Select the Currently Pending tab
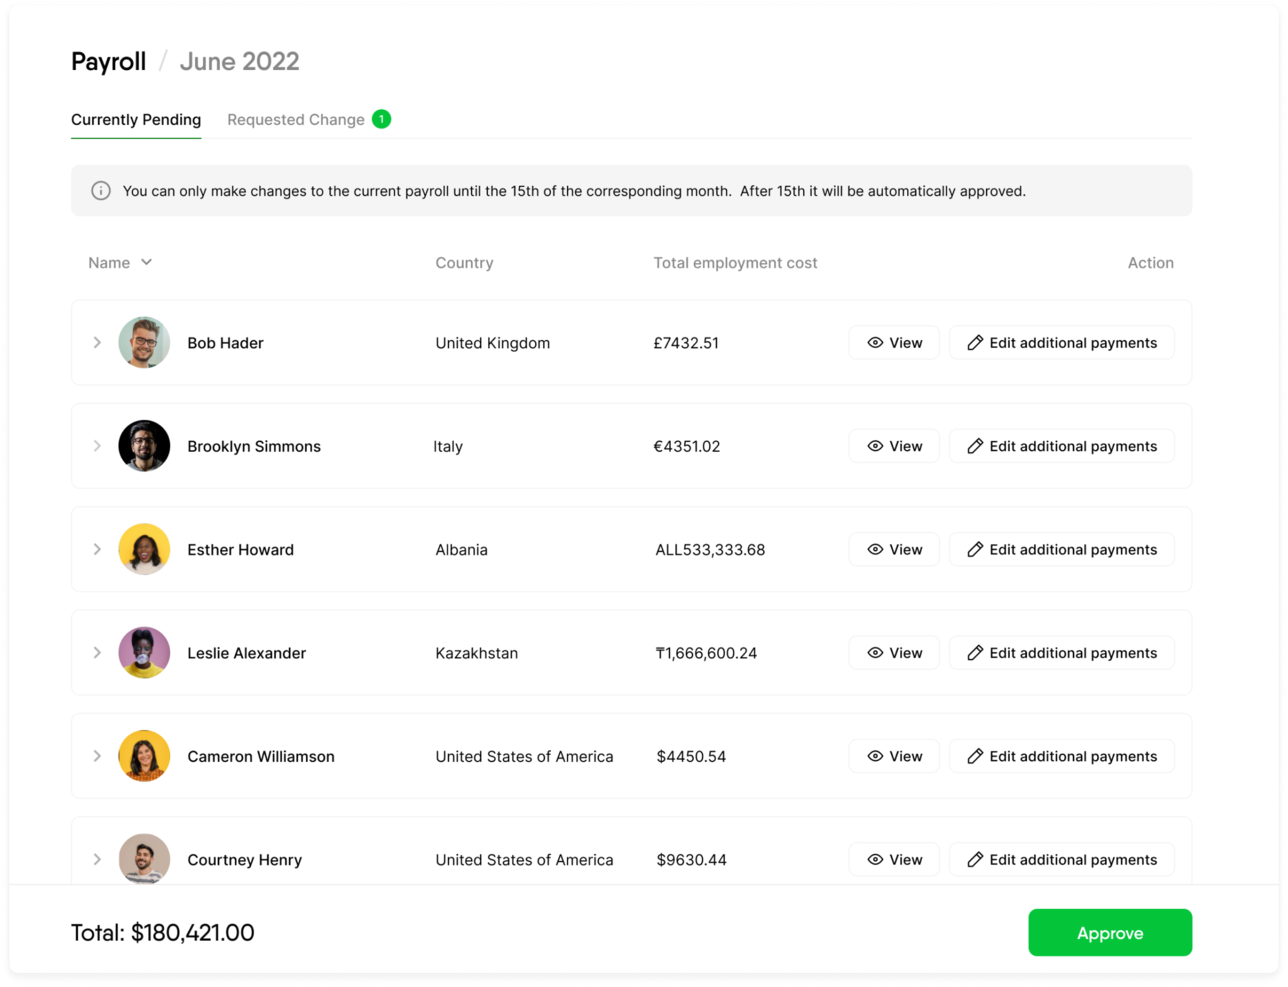The height and width of the screenshot is (987, 1288). pos(135,119)
